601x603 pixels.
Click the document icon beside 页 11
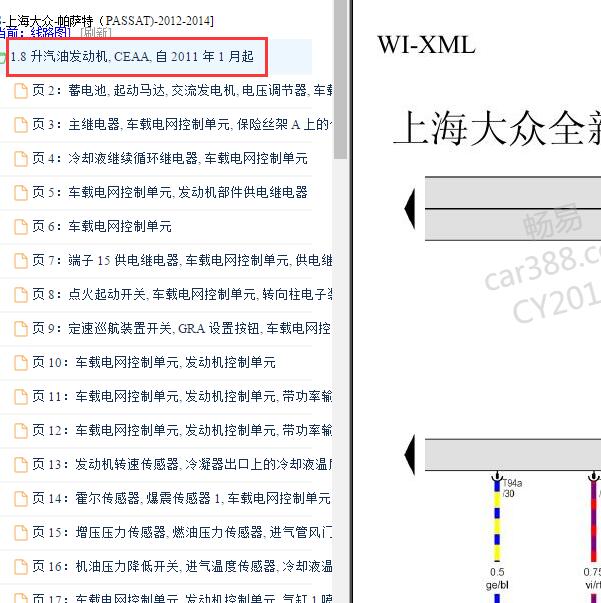tap(21, 396)
